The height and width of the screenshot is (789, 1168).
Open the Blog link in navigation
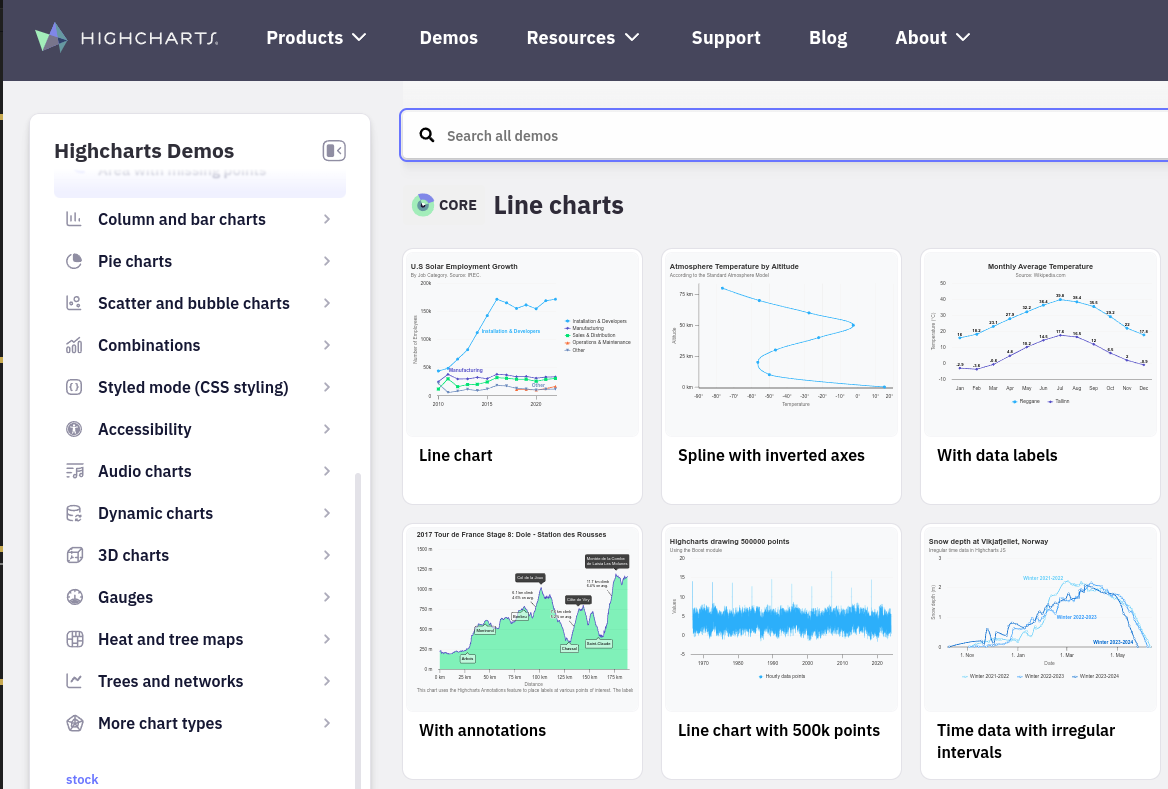[x=827, y=38]
